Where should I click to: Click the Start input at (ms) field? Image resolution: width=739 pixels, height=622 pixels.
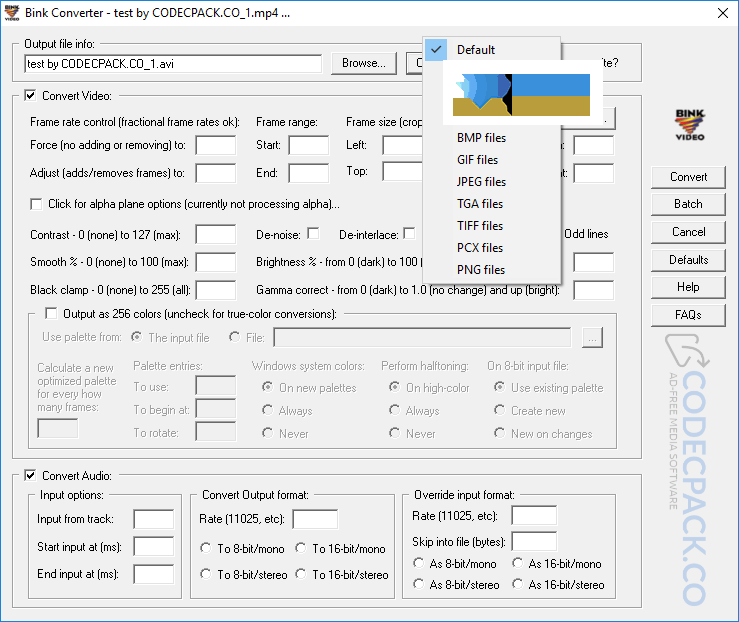coord(154,547)
